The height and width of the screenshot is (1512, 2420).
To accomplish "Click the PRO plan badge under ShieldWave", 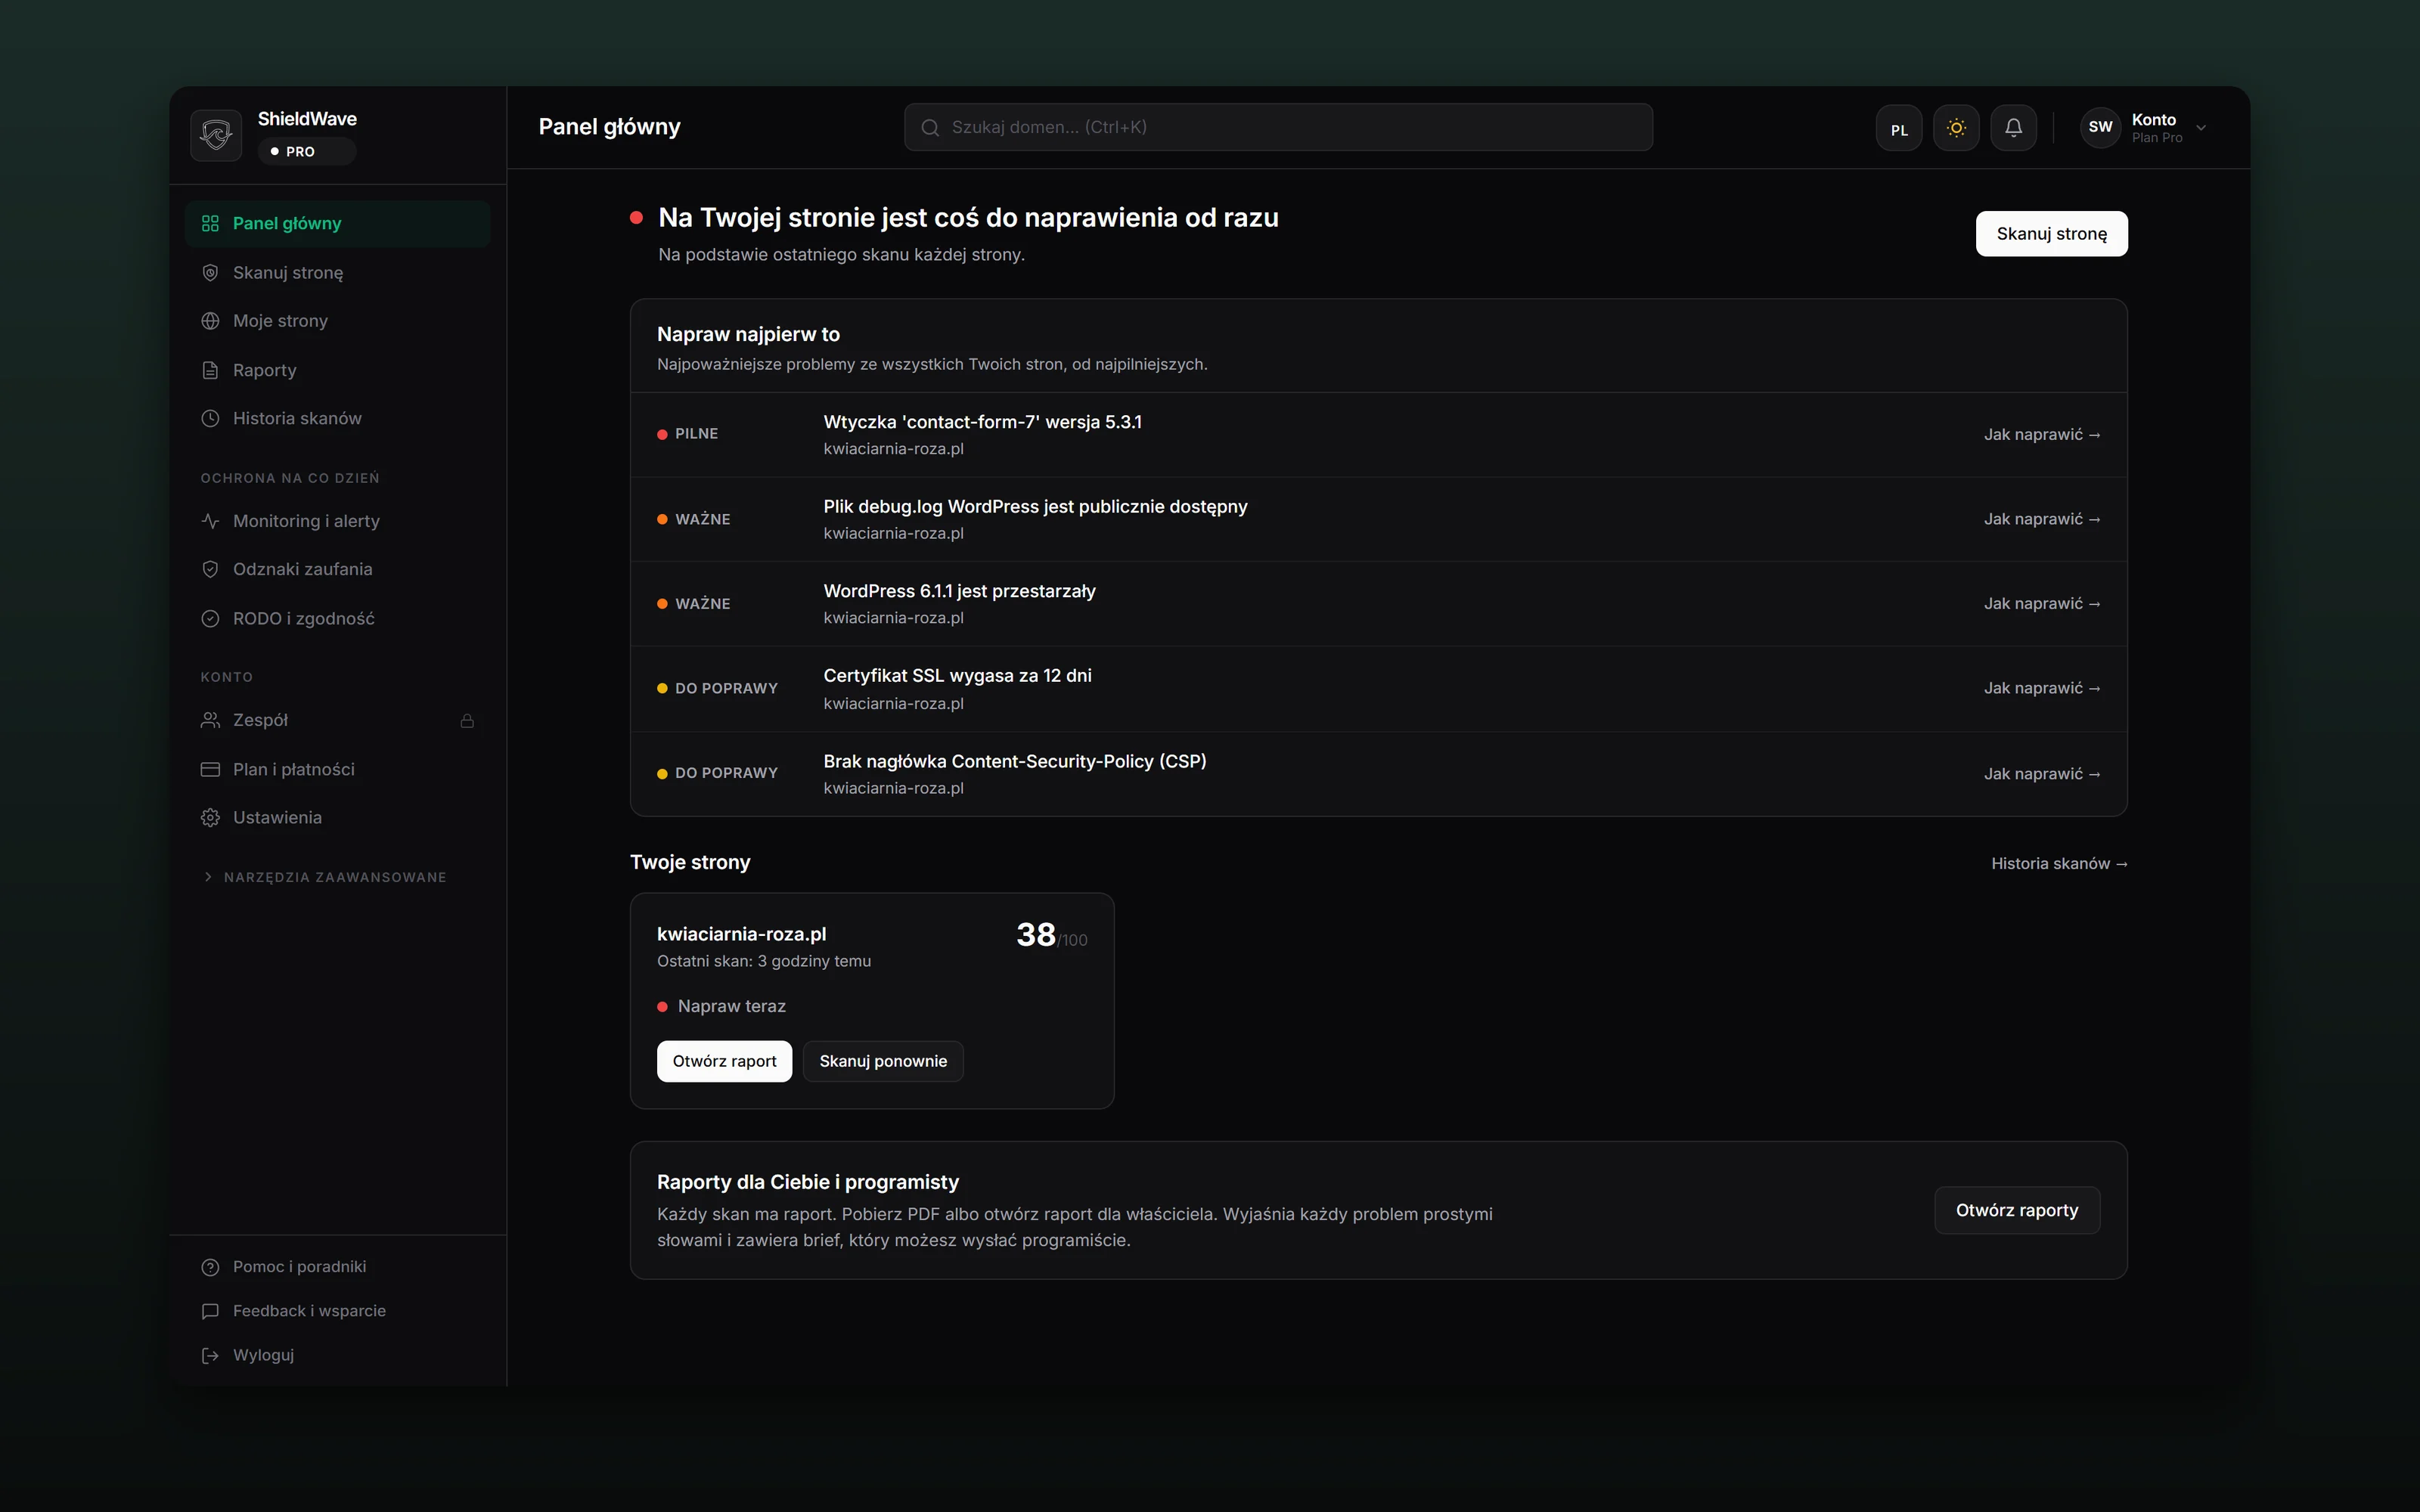I will (307, 151).
